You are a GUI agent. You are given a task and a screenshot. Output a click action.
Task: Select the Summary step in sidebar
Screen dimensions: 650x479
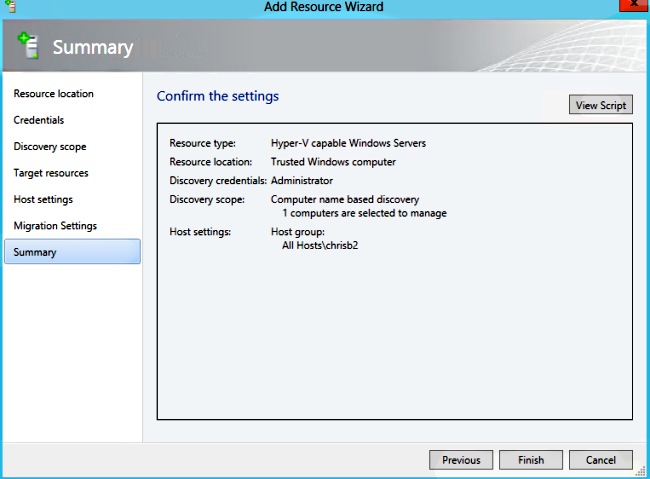[x=73, y=251]
